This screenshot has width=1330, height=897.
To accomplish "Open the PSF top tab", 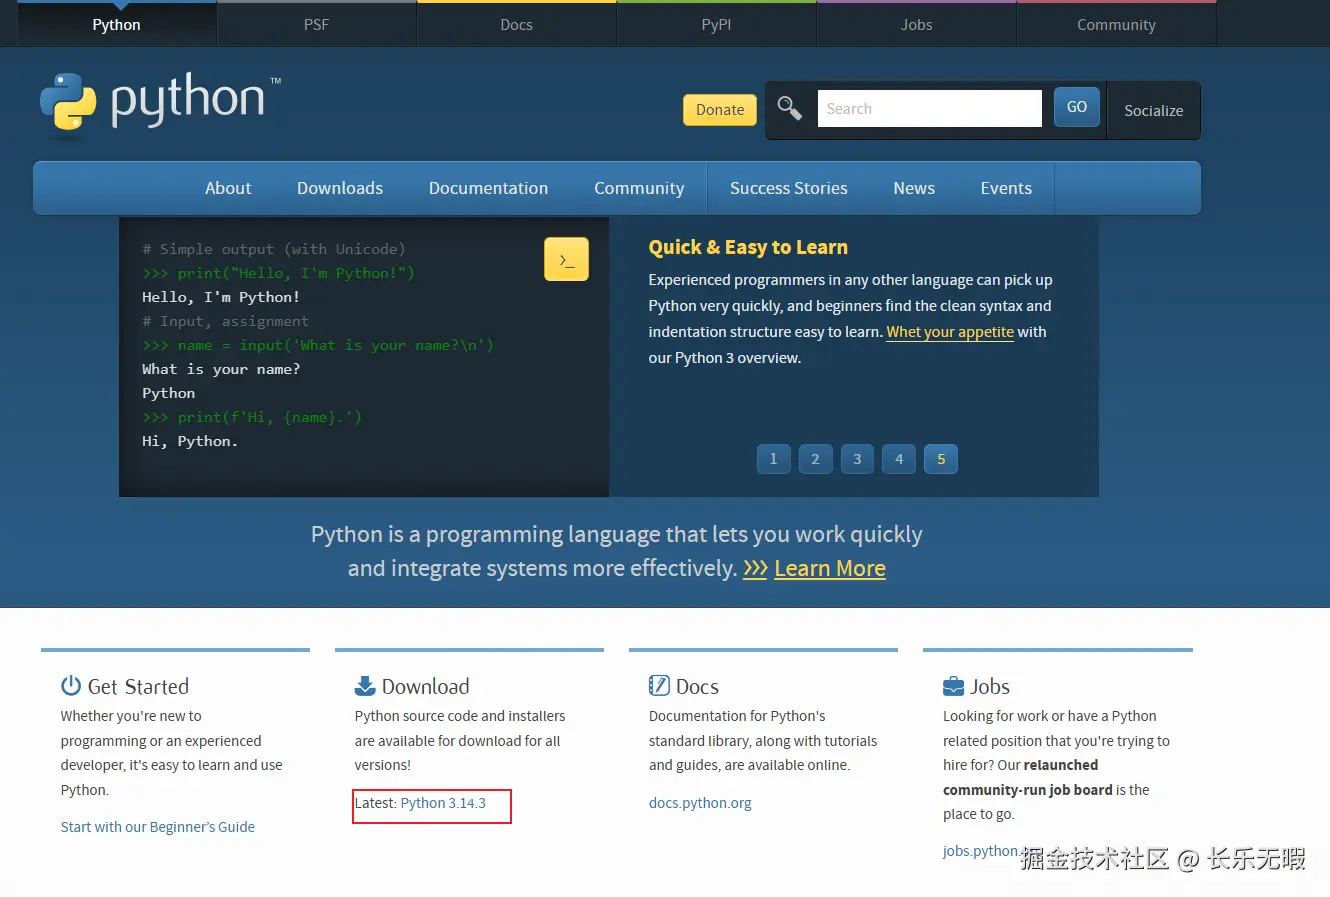I will tap(317, 24).
